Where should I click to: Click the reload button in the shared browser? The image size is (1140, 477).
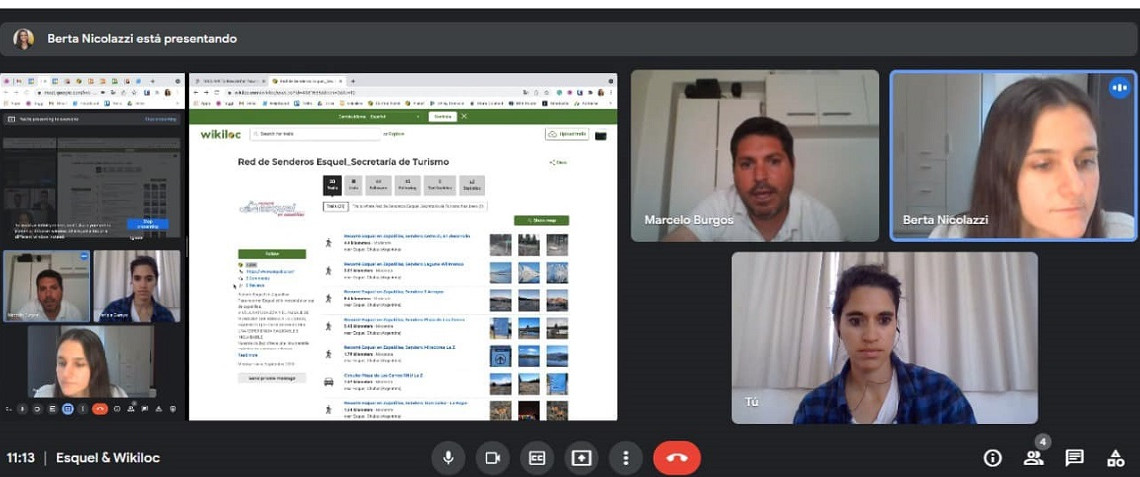pos(217,93)
